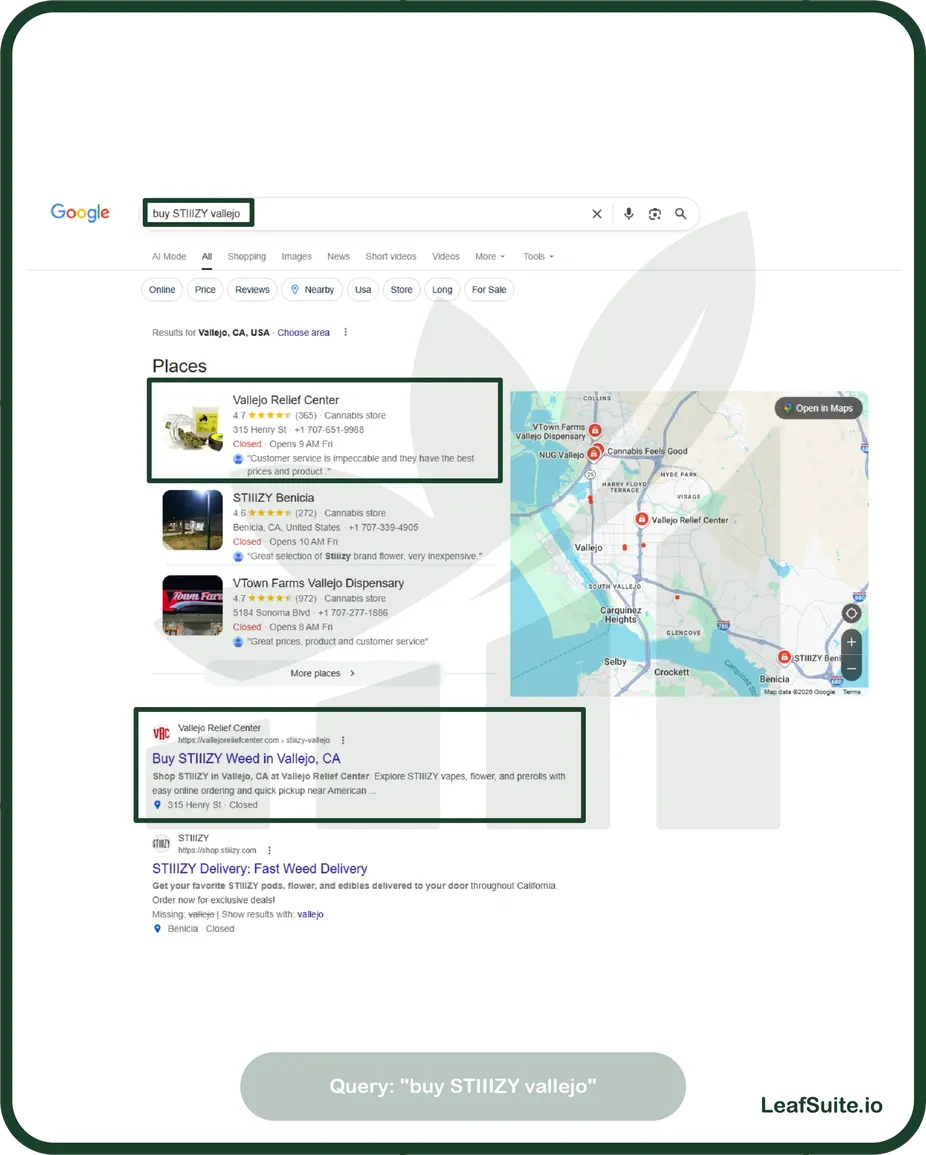Image resolution: width=926 pixels, height=1155 pixels.
Task: Switch to the Images tab
Action: click(296, 257)
